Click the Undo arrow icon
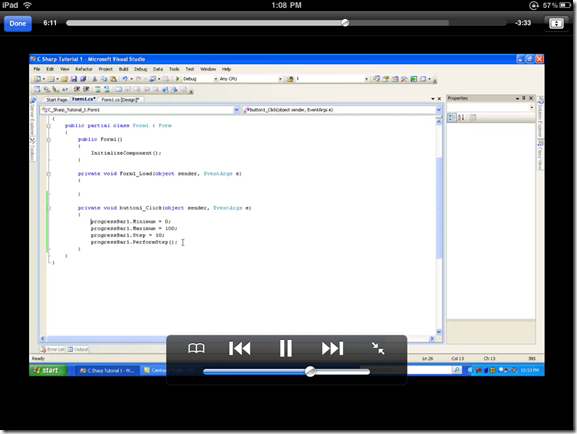 point(125,79)
